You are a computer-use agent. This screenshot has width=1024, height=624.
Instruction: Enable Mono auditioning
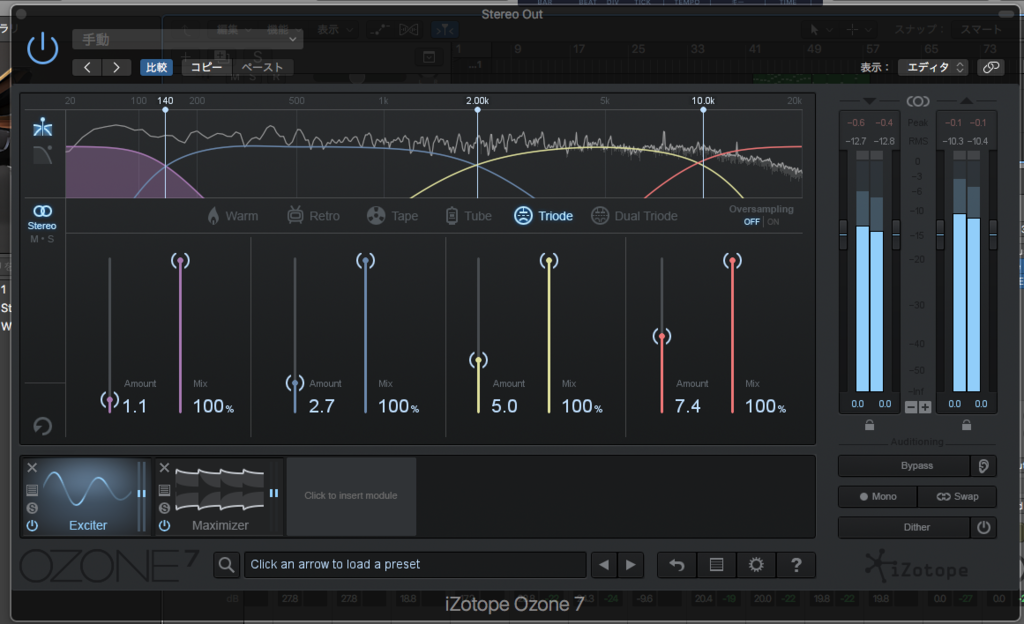tap(878, 497)
